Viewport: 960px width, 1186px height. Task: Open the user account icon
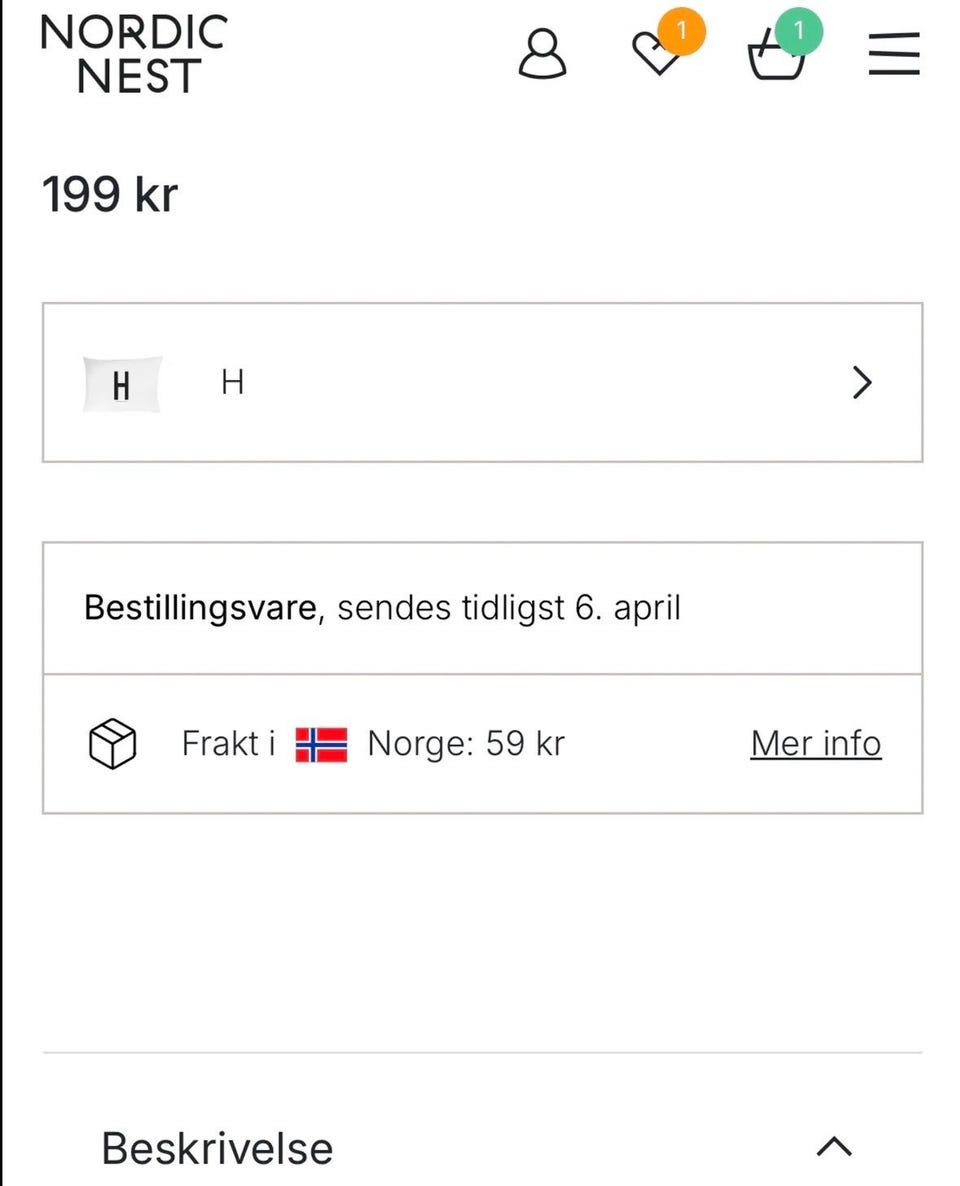[x=542, y=54]
